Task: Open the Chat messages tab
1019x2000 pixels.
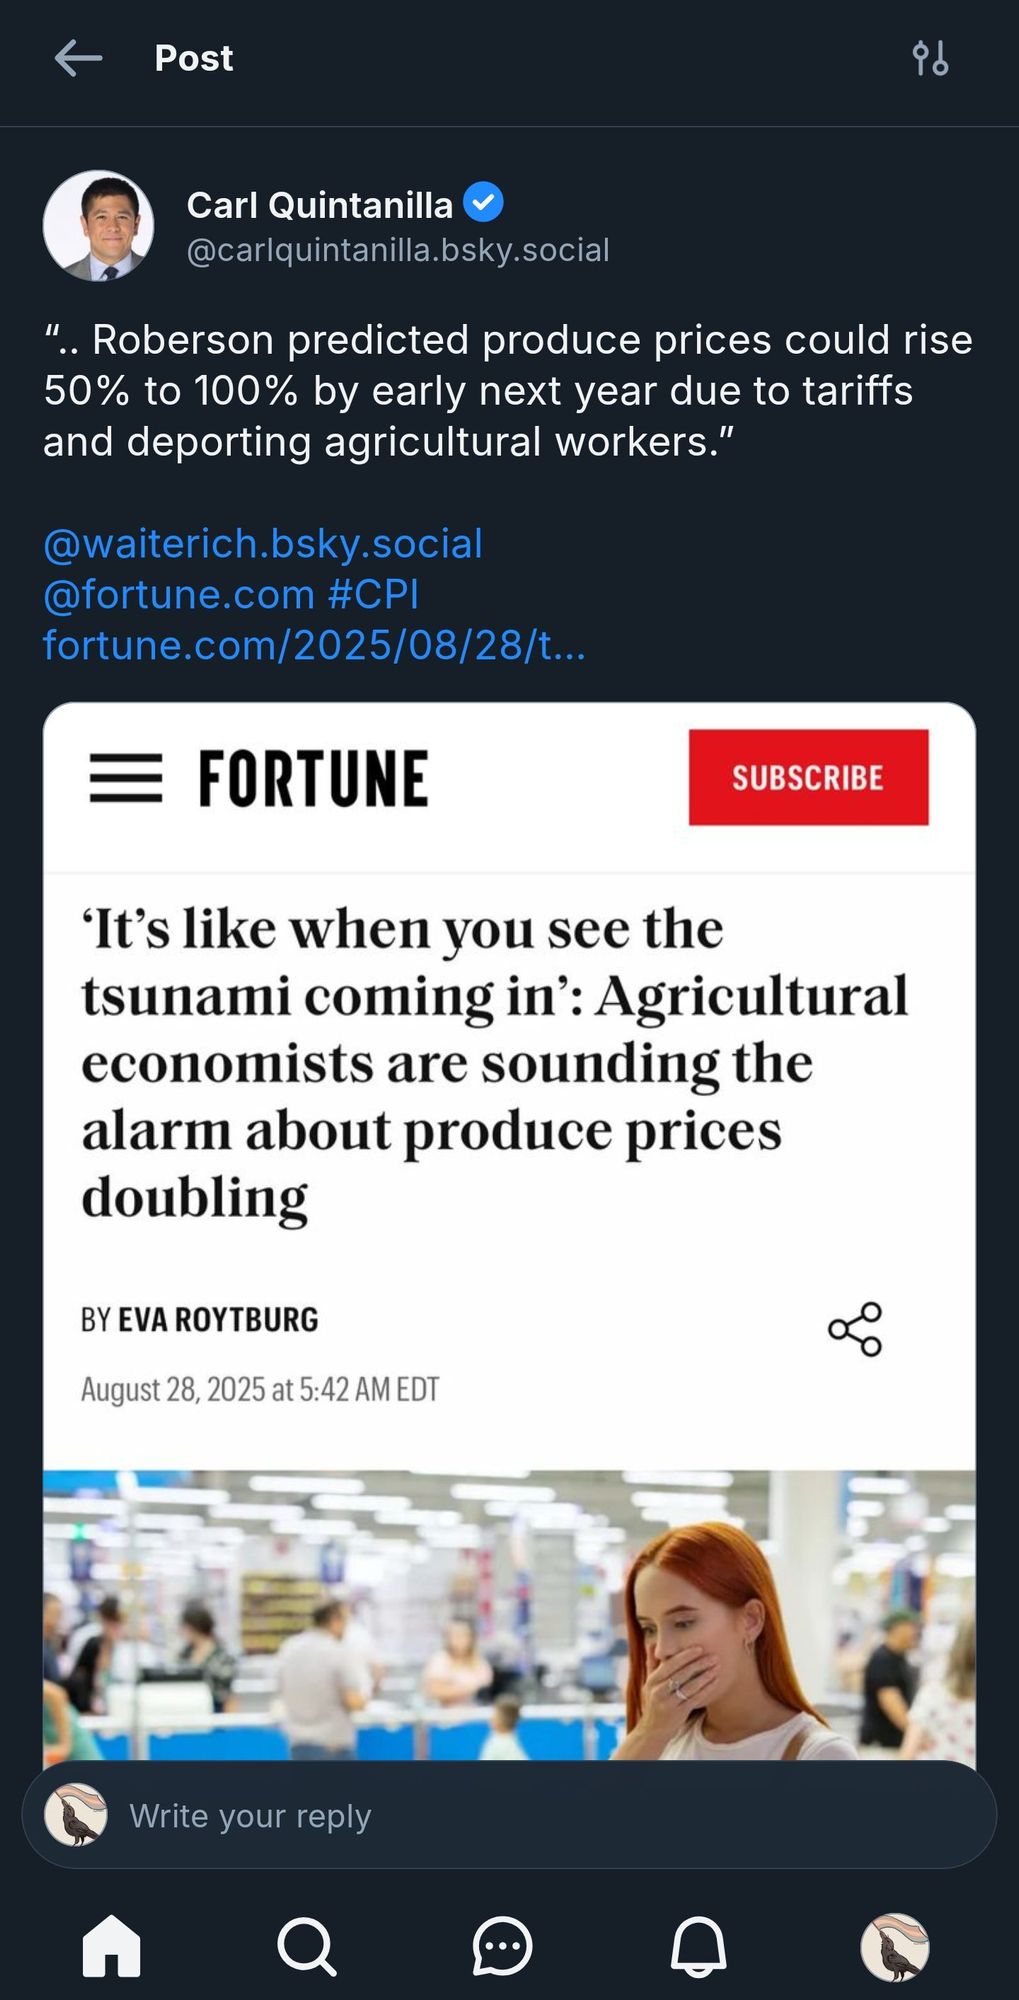Action: coord(502,1946)
